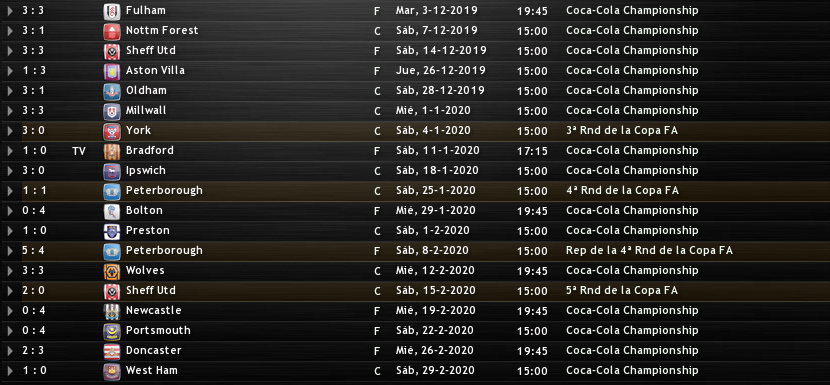Viewport: 830px width, 385px height.
Task: Open the Newcastle club badge
Action: [112, 311]
